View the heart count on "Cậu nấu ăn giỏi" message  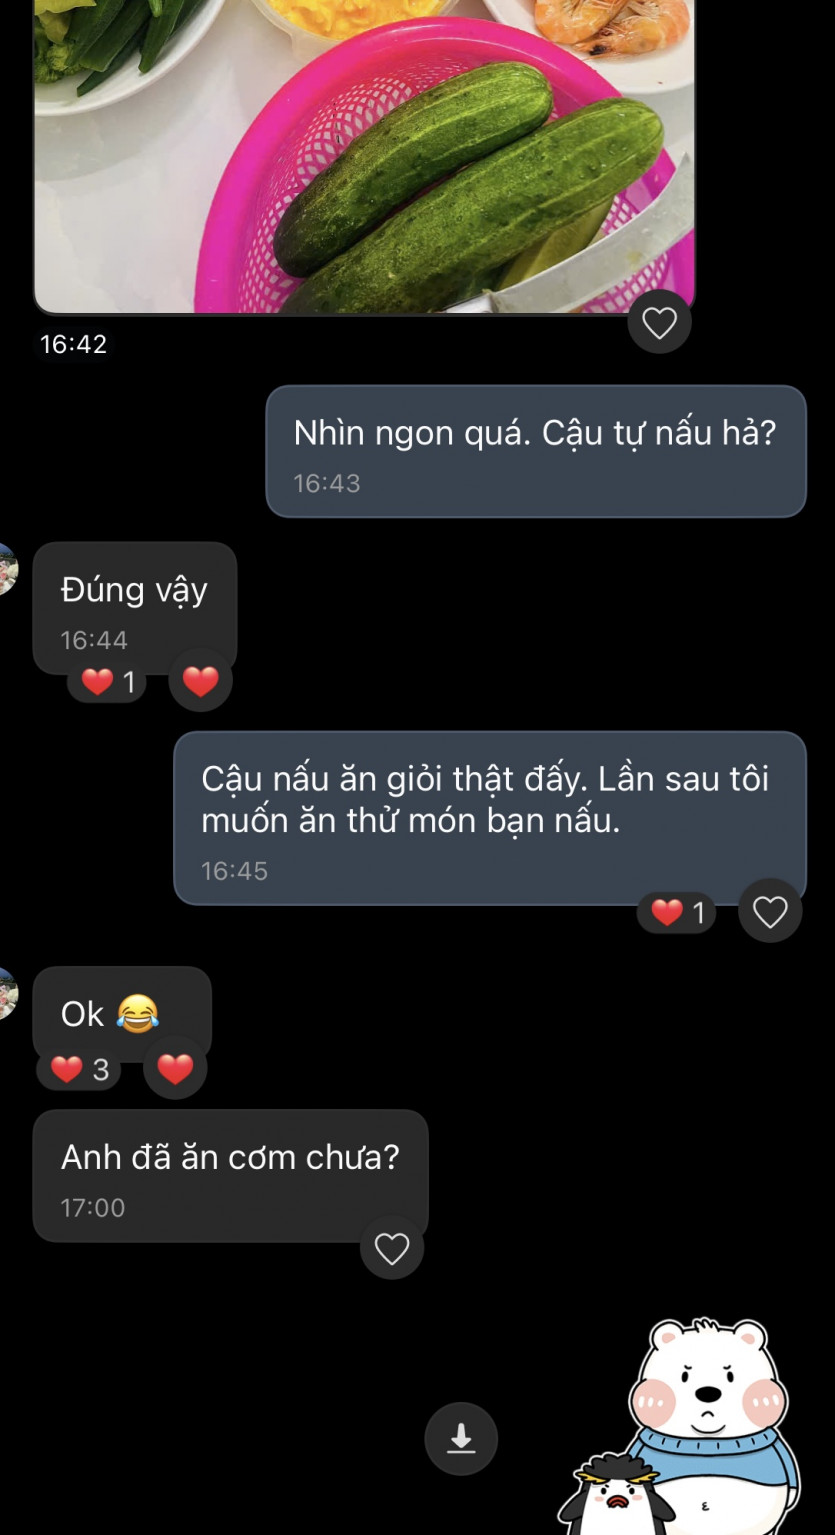(677, 912)
